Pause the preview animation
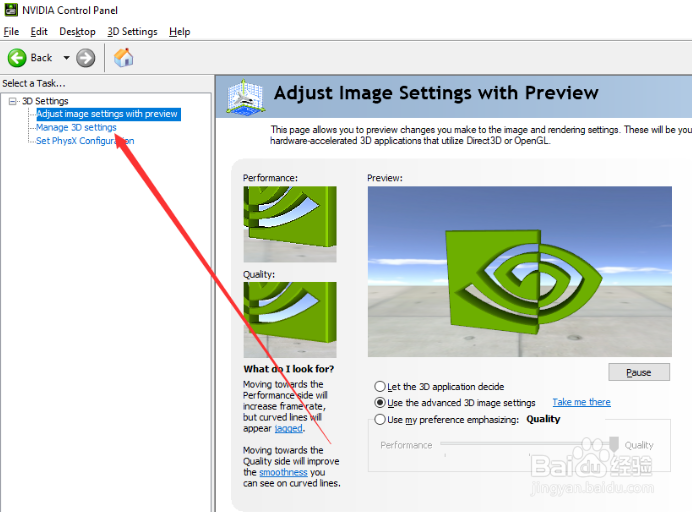Image resolution: width=692 pixels, height=512 pixels. 639,372
